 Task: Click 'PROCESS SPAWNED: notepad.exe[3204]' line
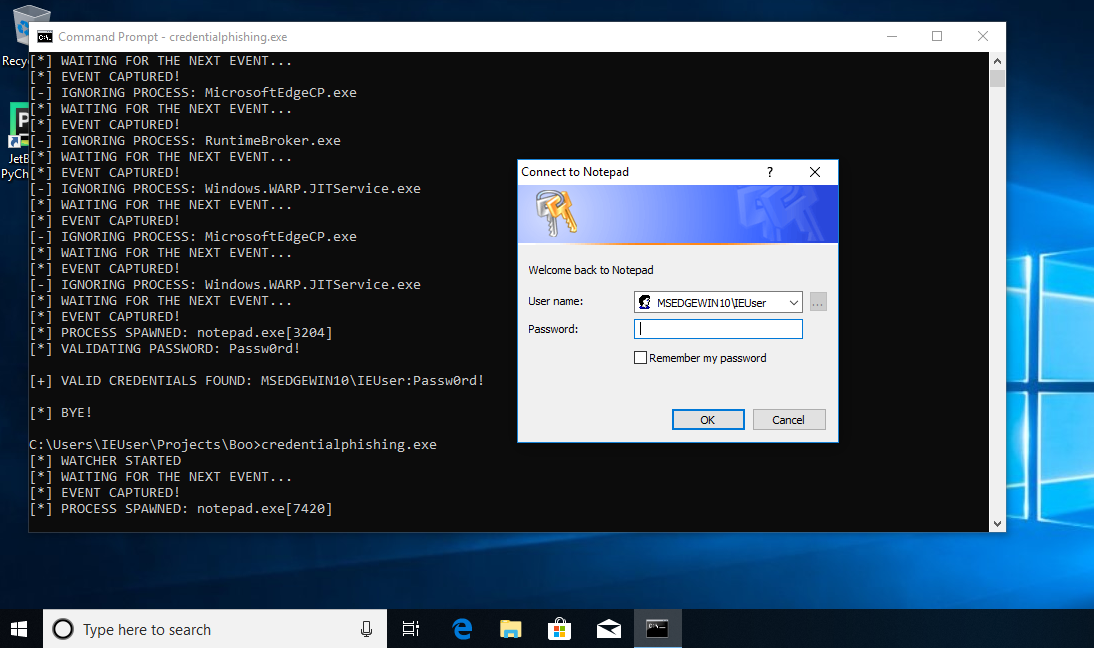[181, 333]
